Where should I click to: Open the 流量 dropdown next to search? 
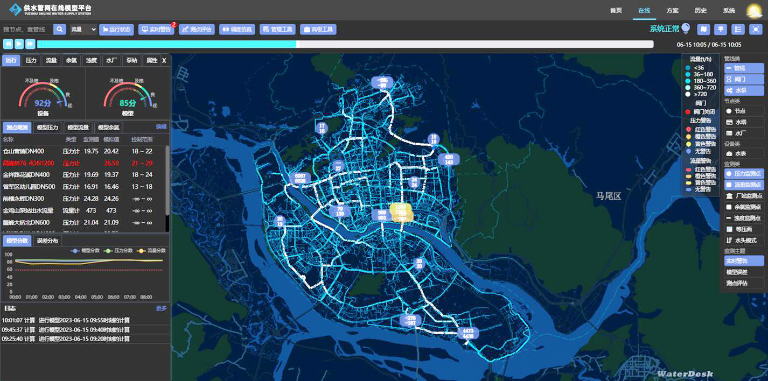pyautogui.click(x=83, y=29)
